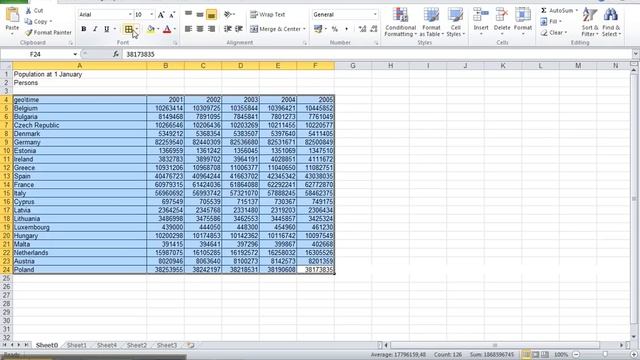Switch to Page Layout view in status bar
Viewport: 640px width, 360px height.
click(x=536, y=355)
